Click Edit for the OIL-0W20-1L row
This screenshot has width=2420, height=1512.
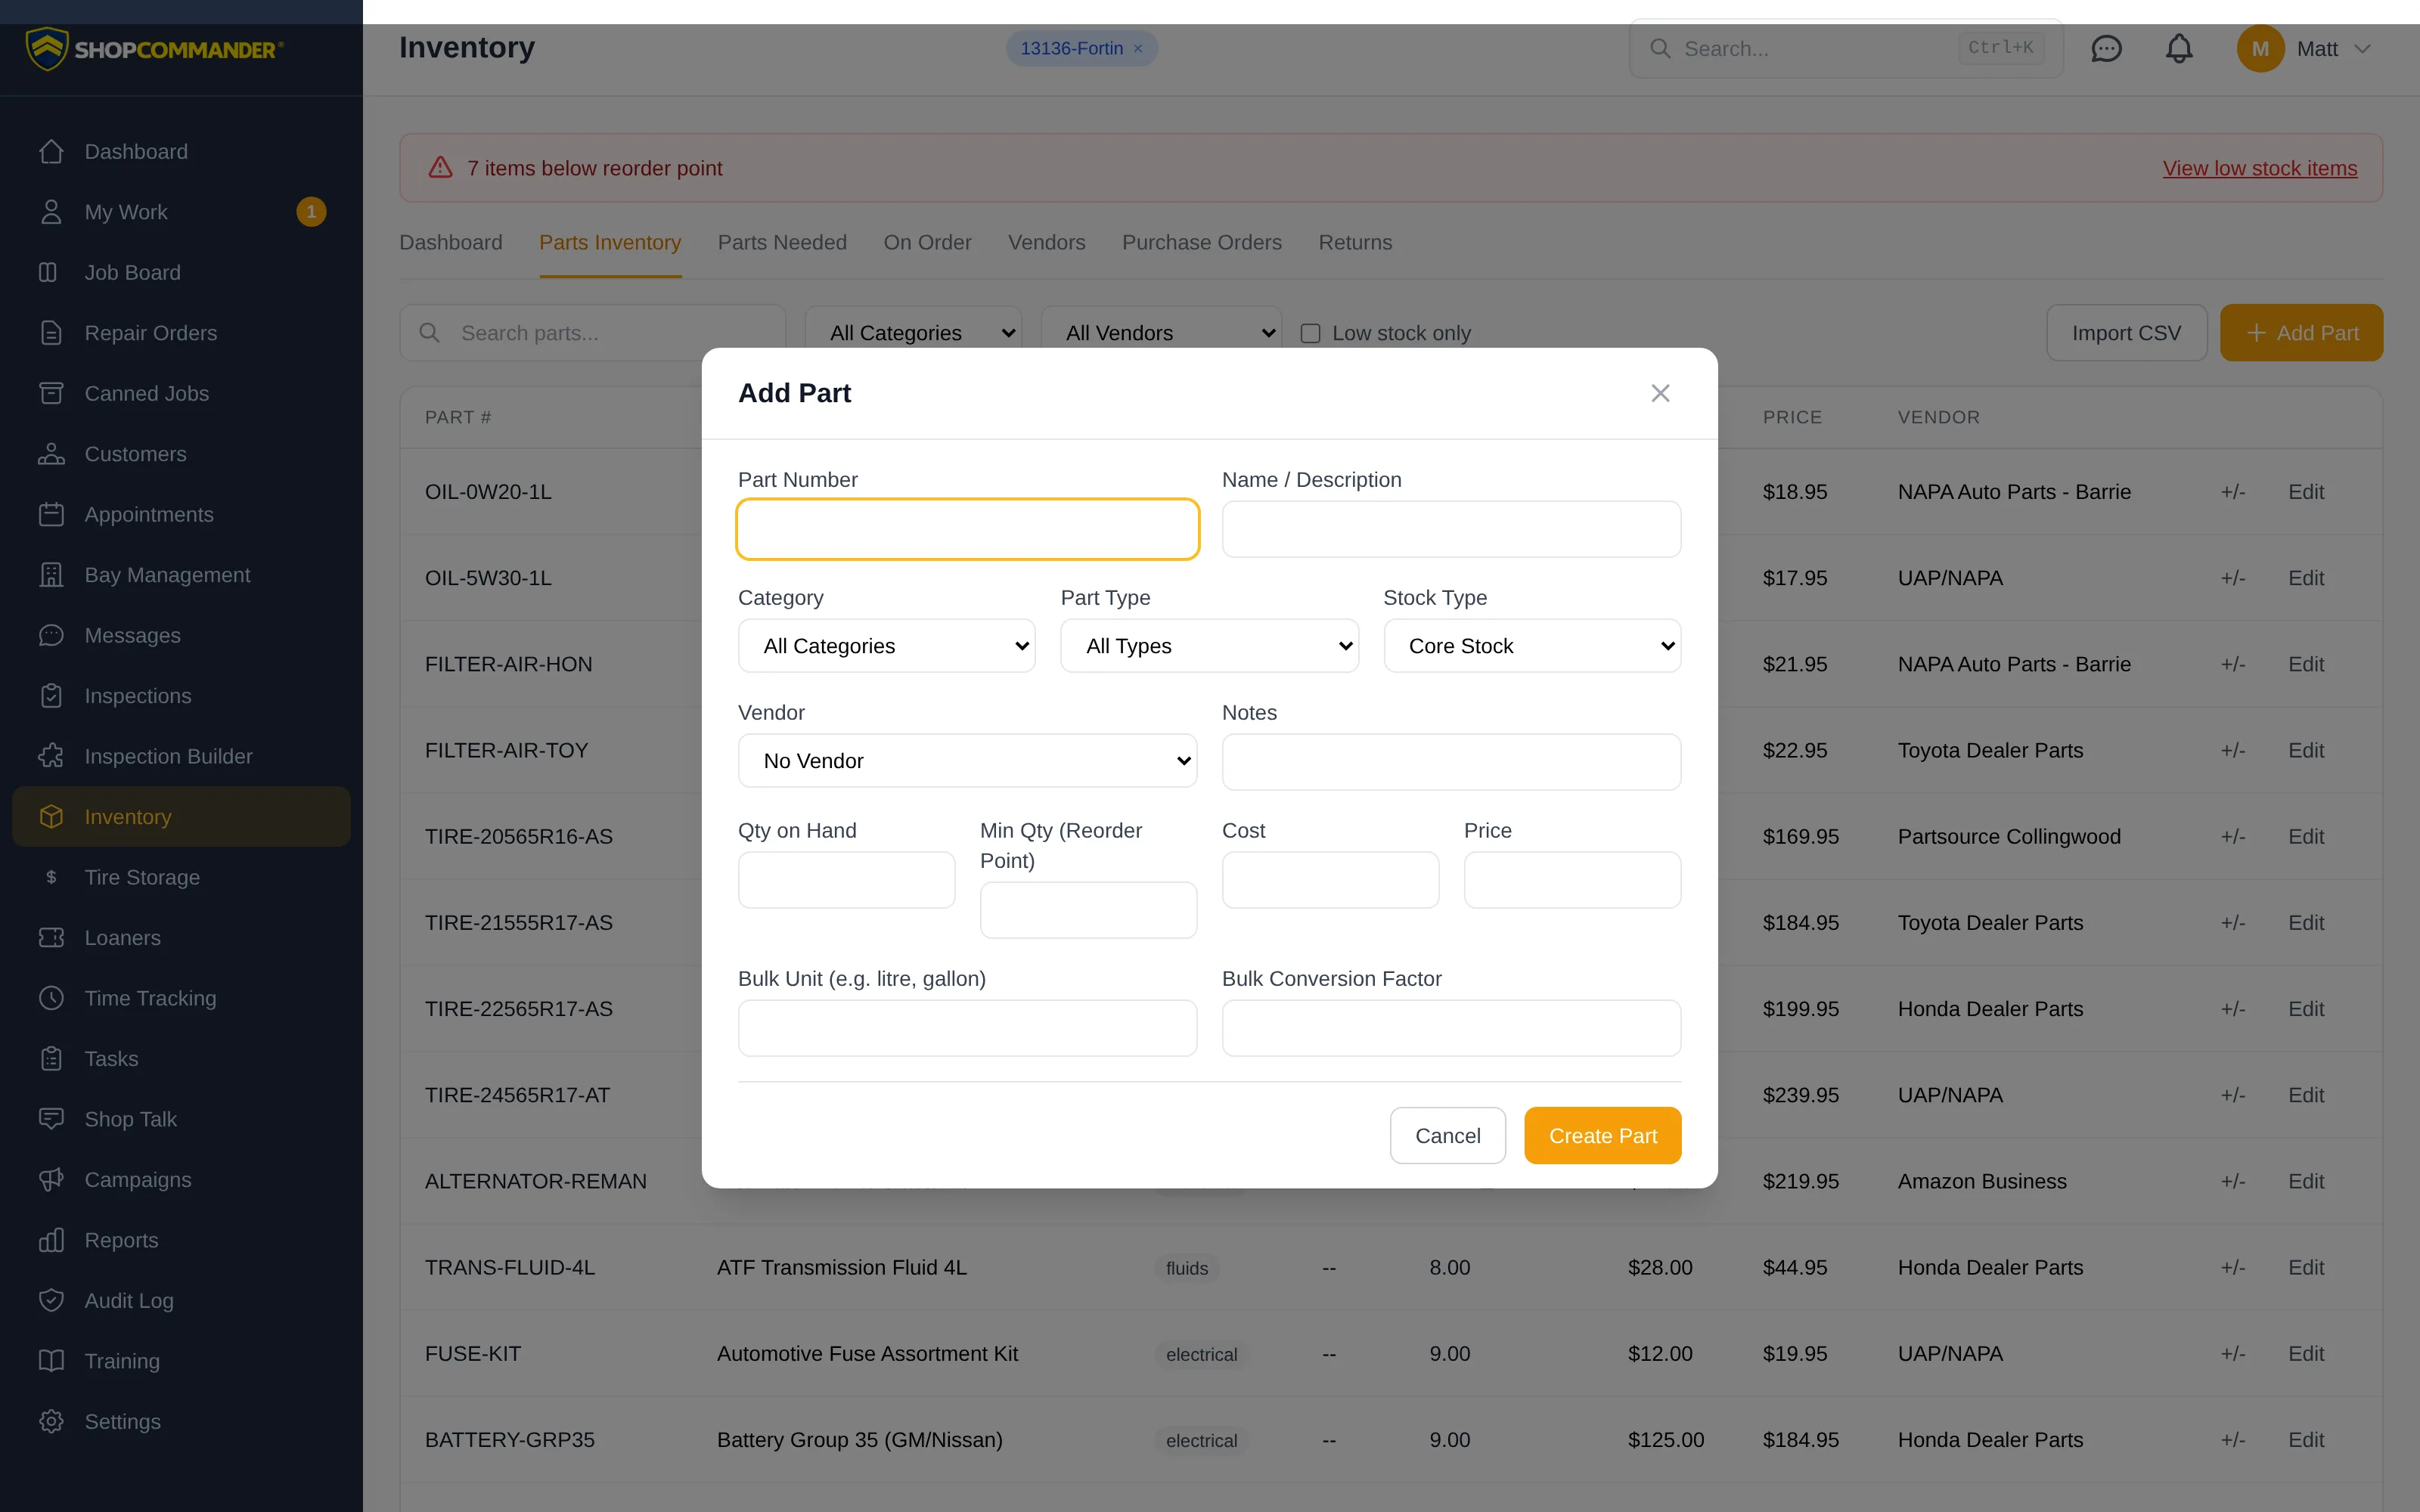(x=2305, y=492)
